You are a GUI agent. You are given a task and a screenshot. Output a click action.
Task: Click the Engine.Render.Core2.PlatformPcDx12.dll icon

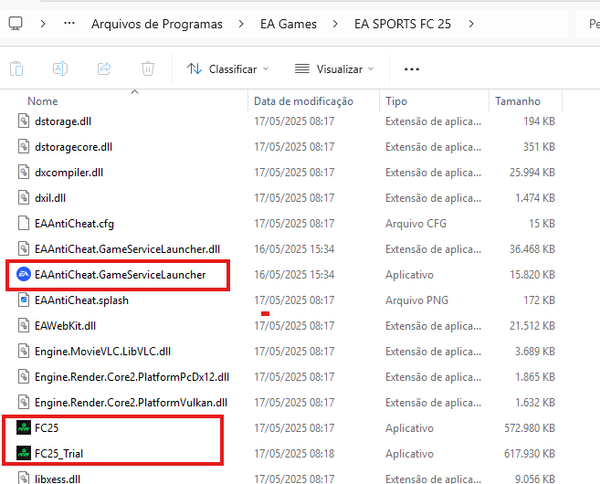(x=23, y=376)
